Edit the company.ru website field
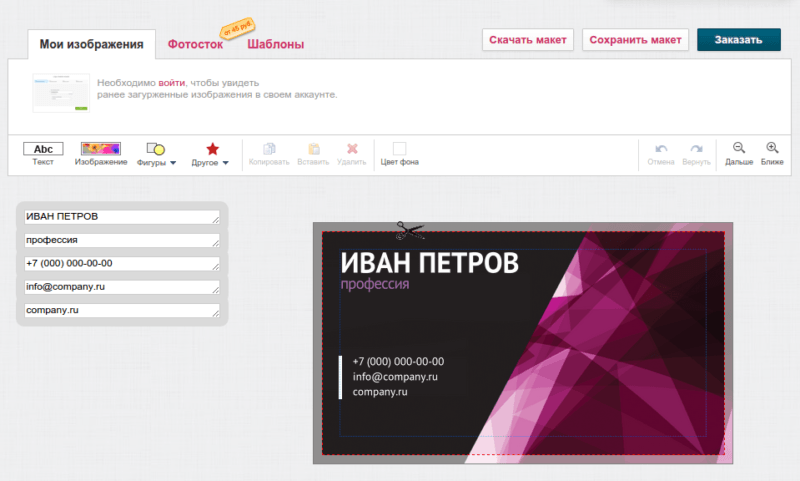This screenshot has height=481, width=800. (122, 311)
